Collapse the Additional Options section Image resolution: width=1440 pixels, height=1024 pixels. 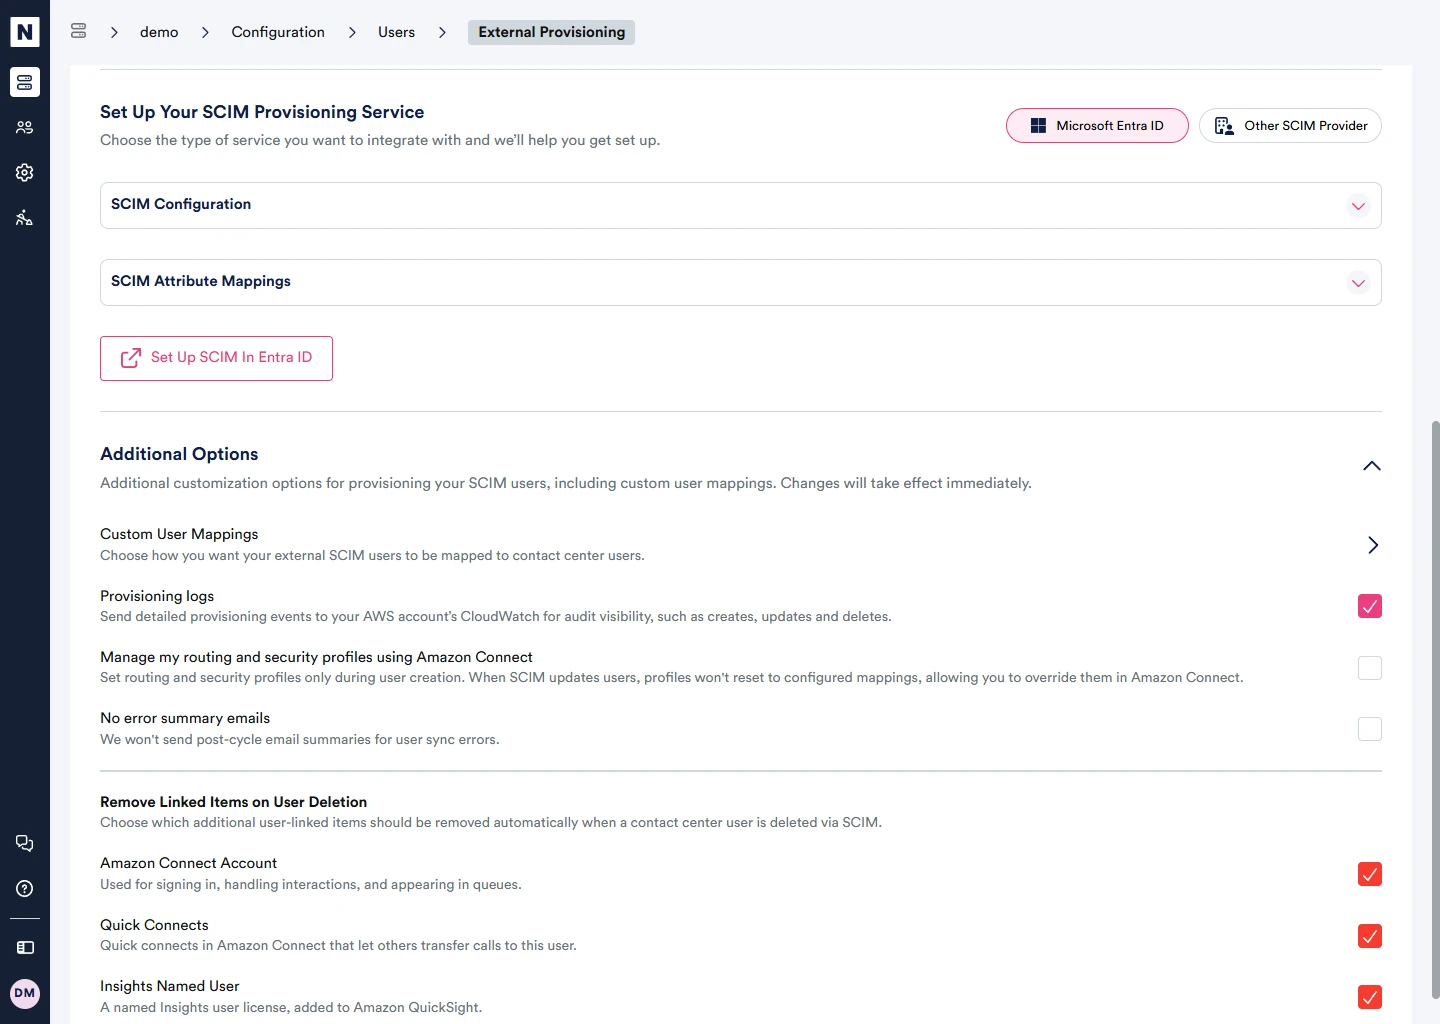coord(1371,466)
